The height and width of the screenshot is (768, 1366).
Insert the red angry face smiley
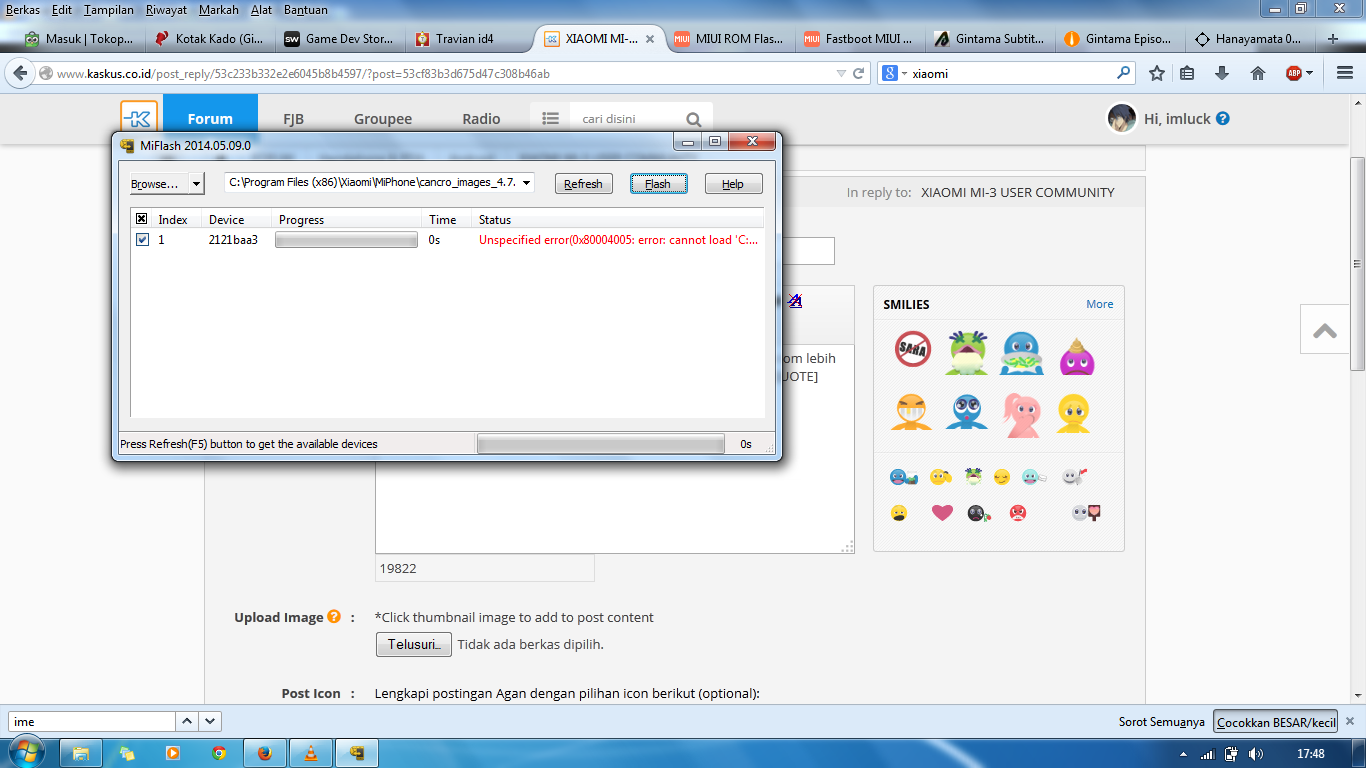1017,513
